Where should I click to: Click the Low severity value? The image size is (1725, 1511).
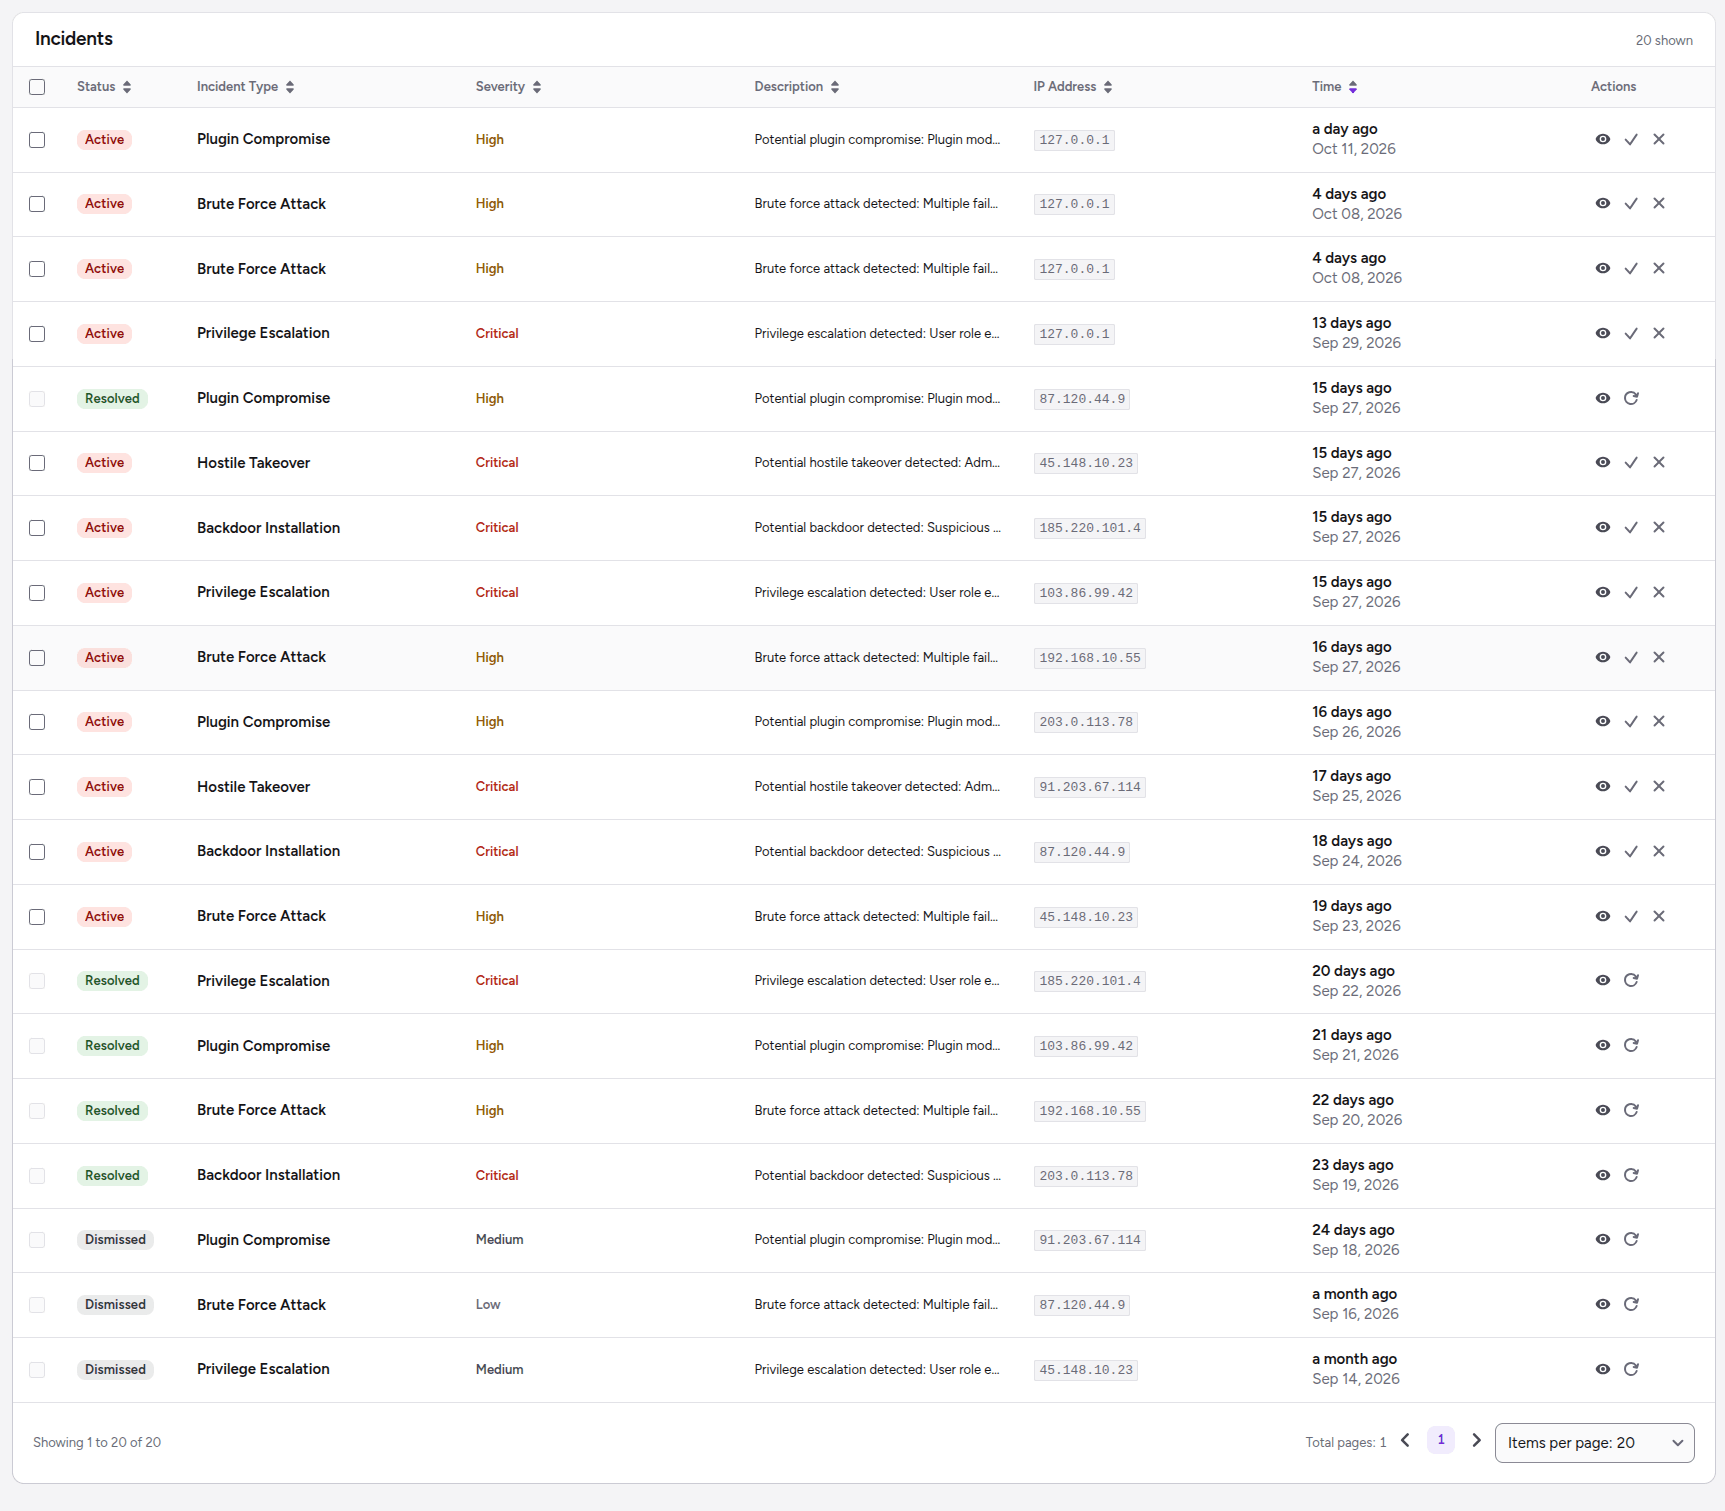(x=488, y=1304)
